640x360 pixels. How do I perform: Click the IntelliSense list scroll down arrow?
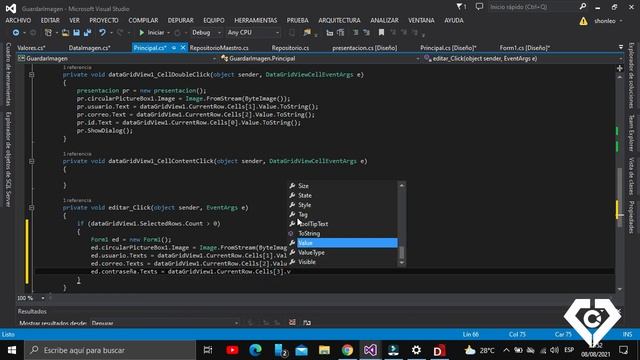pos(402,263)
